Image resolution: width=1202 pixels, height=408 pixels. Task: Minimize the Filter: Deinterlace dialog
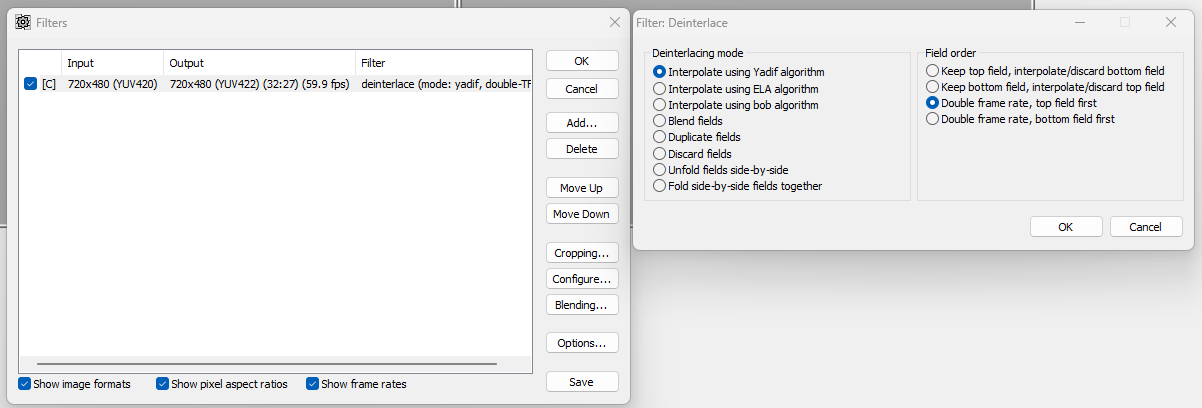[1080, 22]
